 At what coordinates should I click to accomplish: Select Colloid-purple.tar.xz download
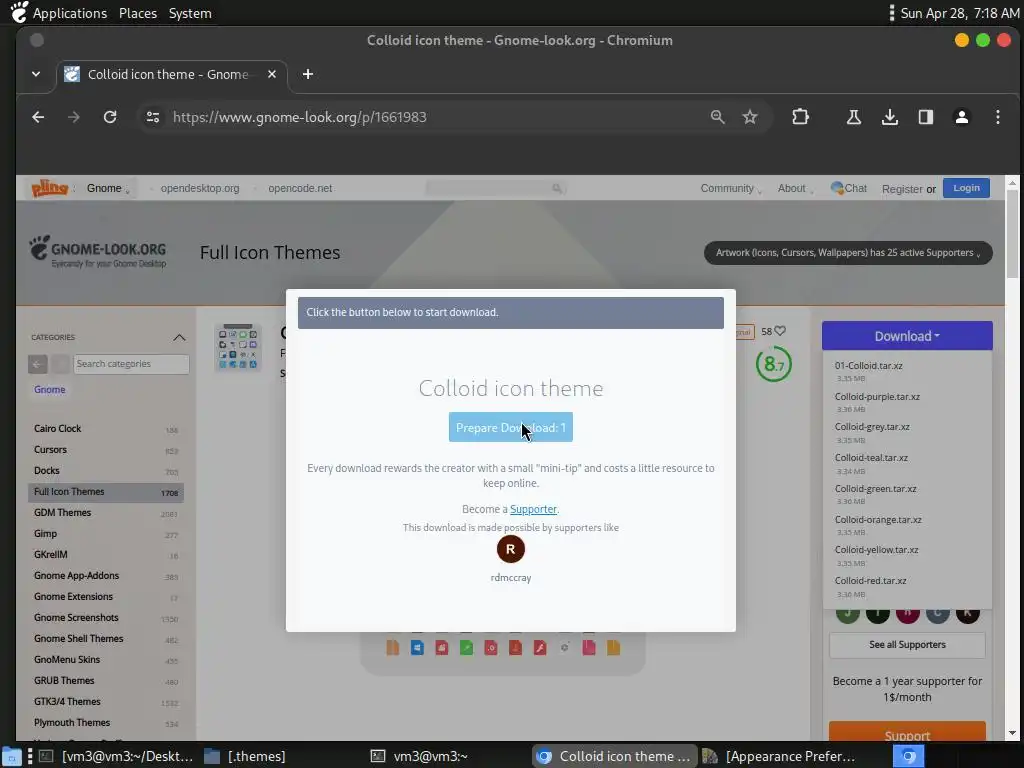pyautogui.click(x=877, y=396)
